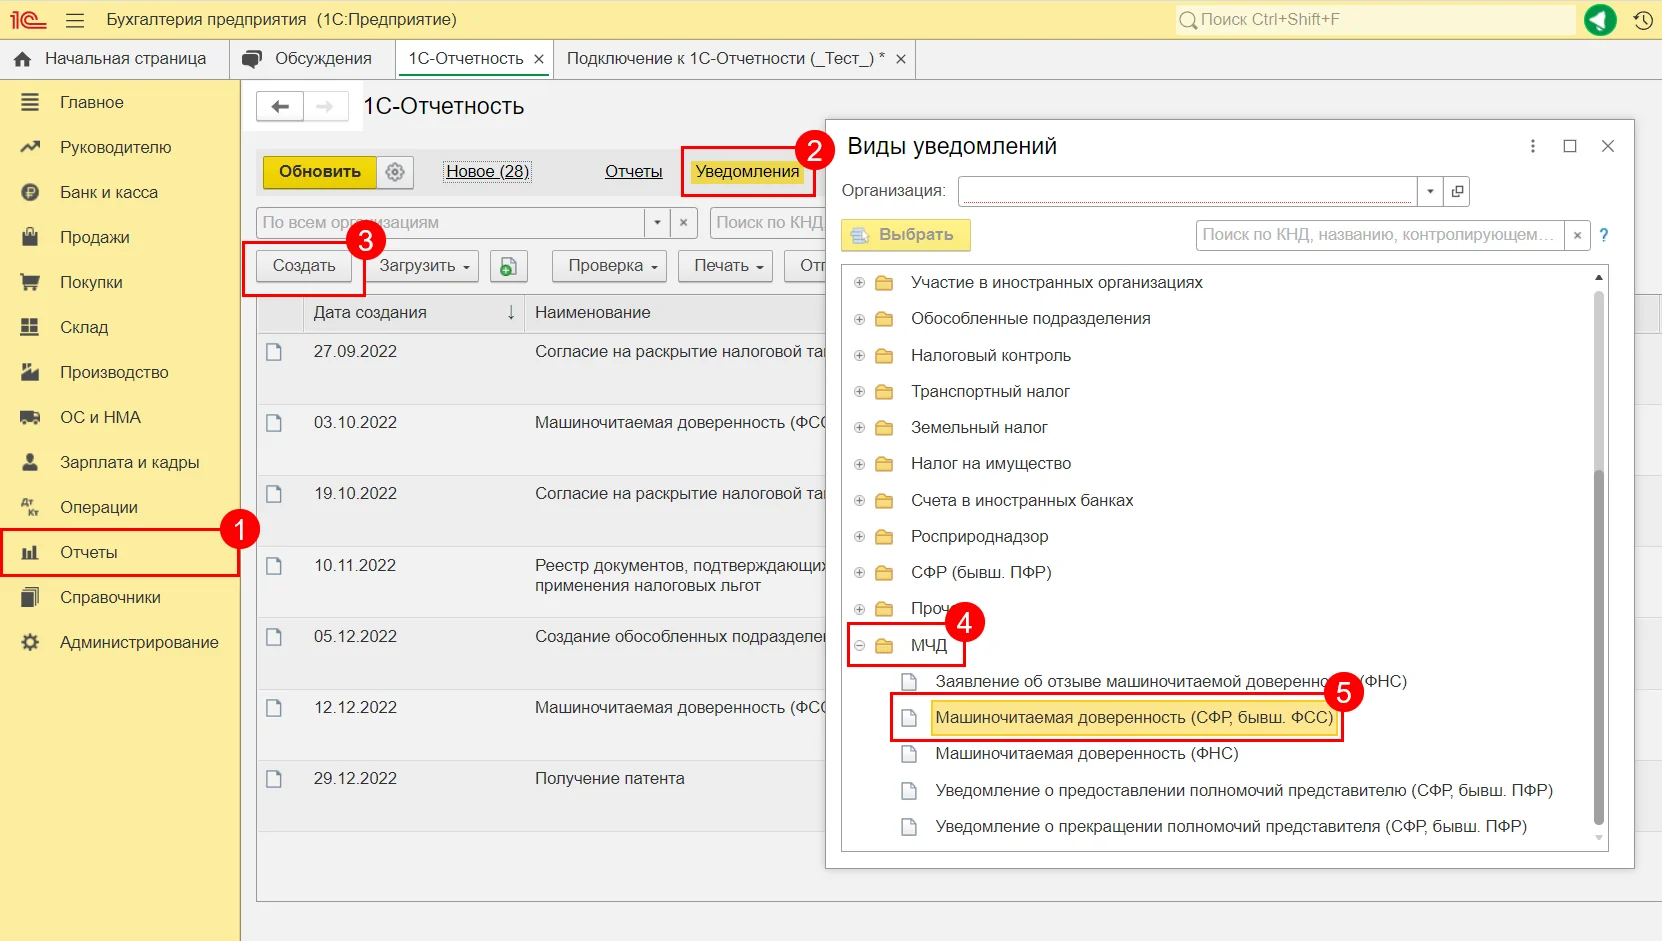Click the global search field Поиск Ctrl+Shift+F
Viewport: 1662px width, 941px height.
tap(1375, 20)
